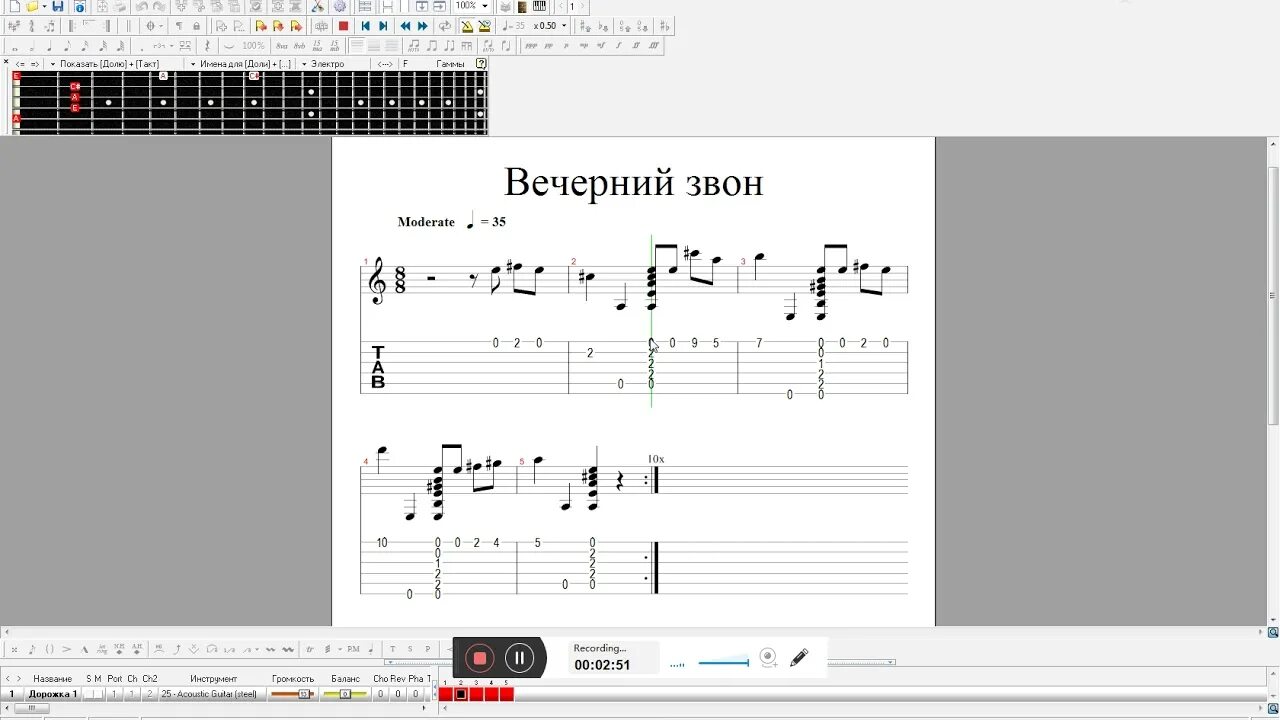This screenshot has height=720, width=1280.
Task: Apply 8vb octave marking
Action: click(300, 46)
